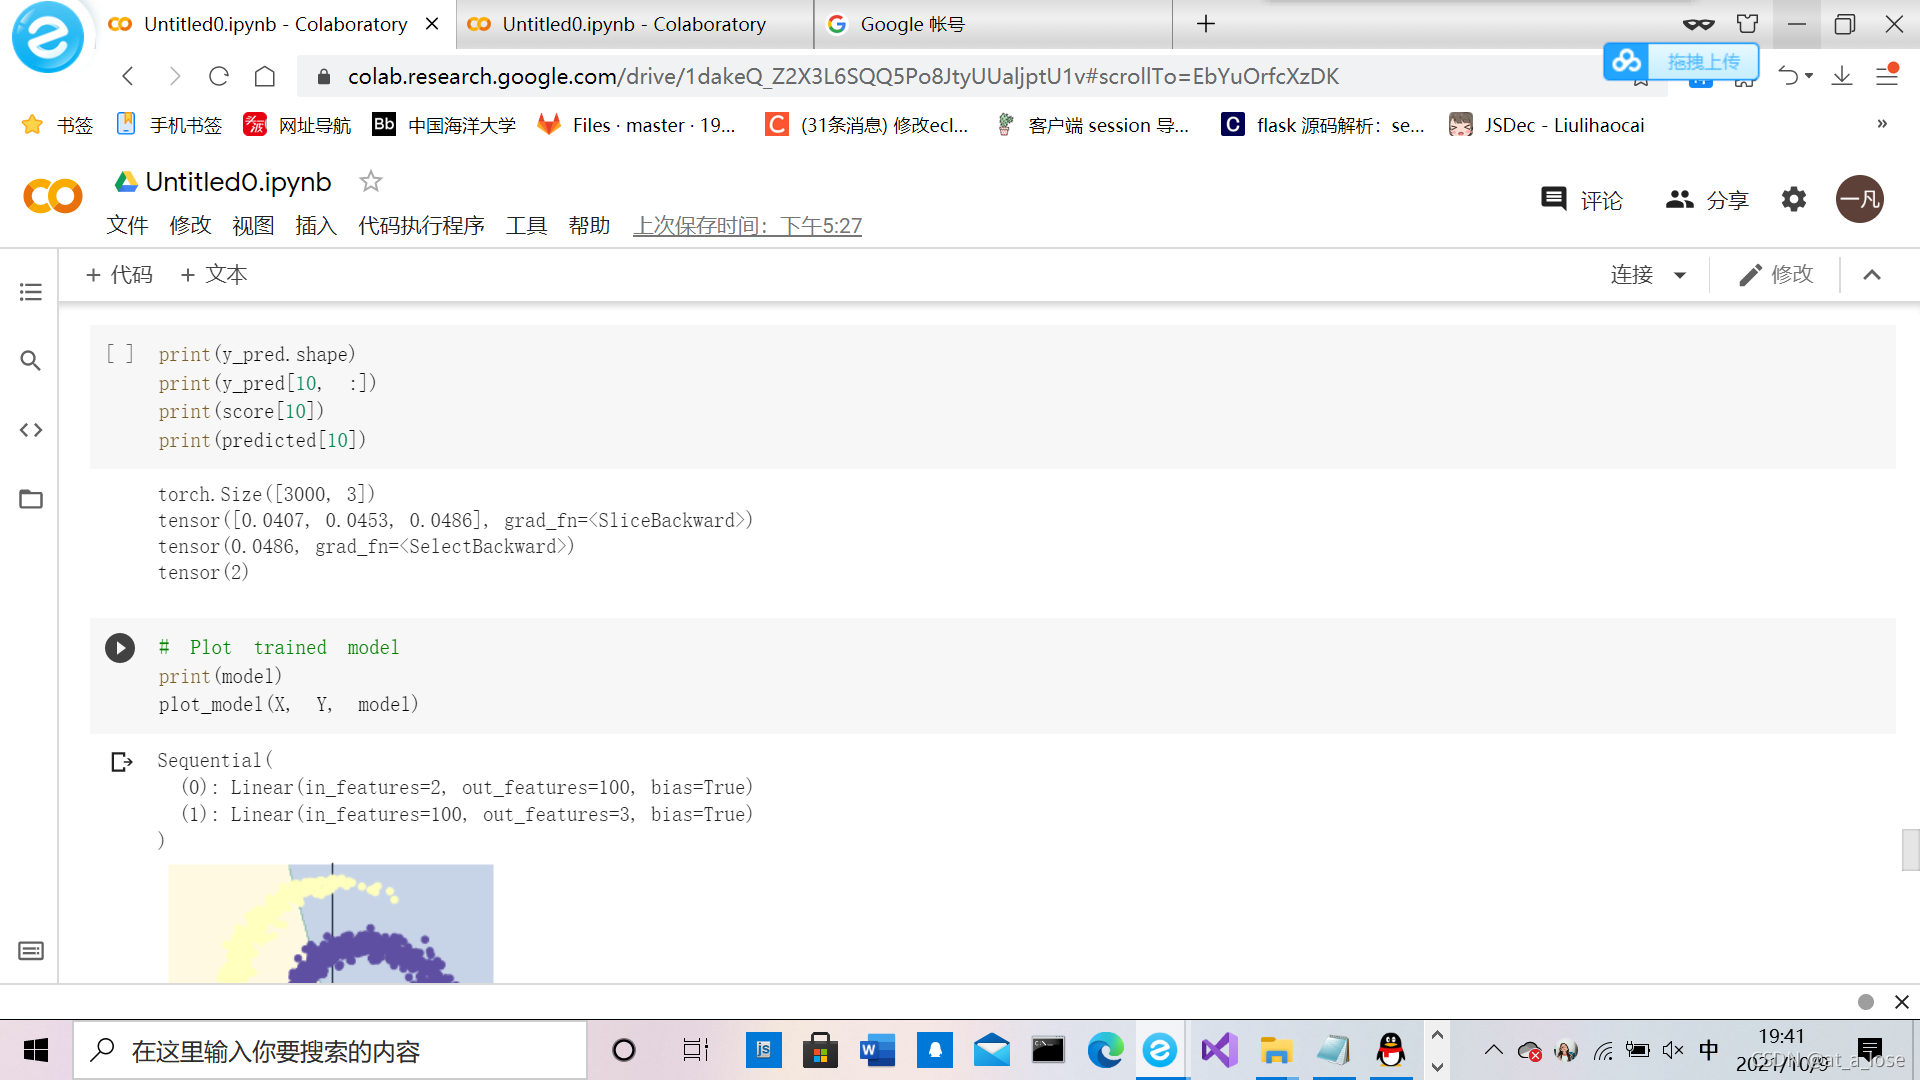Screen dimensions: 1920x1080
Task: Open the settings gear icon
Action: [1794, 199]
